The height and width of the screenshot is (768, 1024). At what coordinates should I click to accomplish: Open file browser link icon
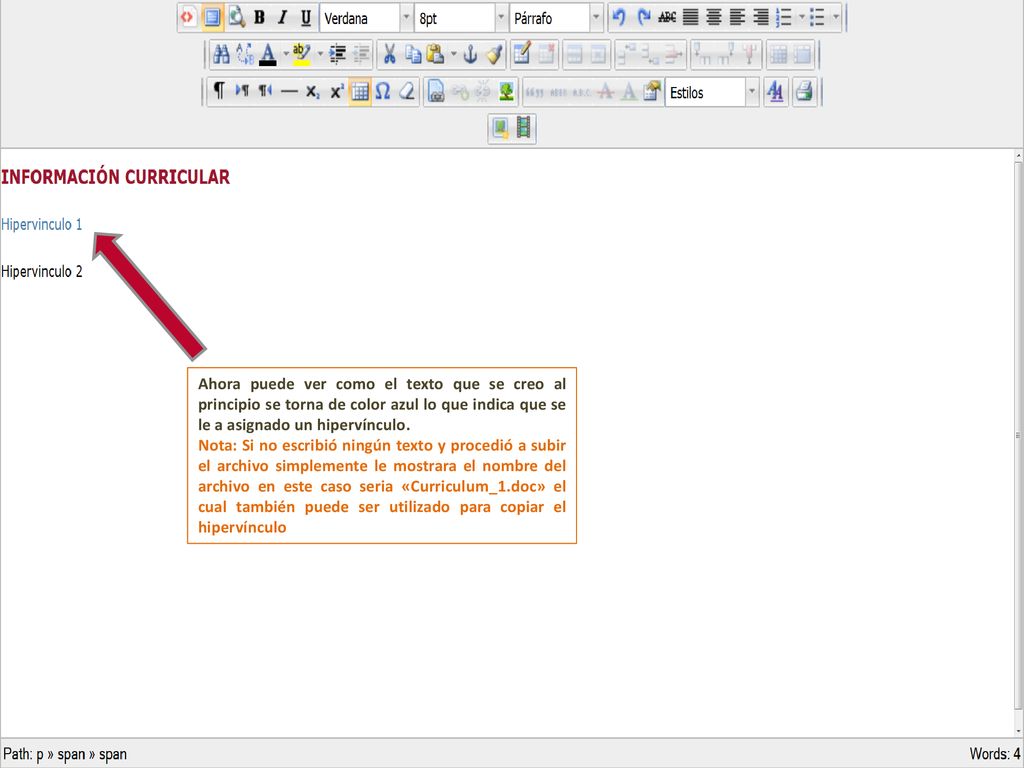(x=436, y=92)
